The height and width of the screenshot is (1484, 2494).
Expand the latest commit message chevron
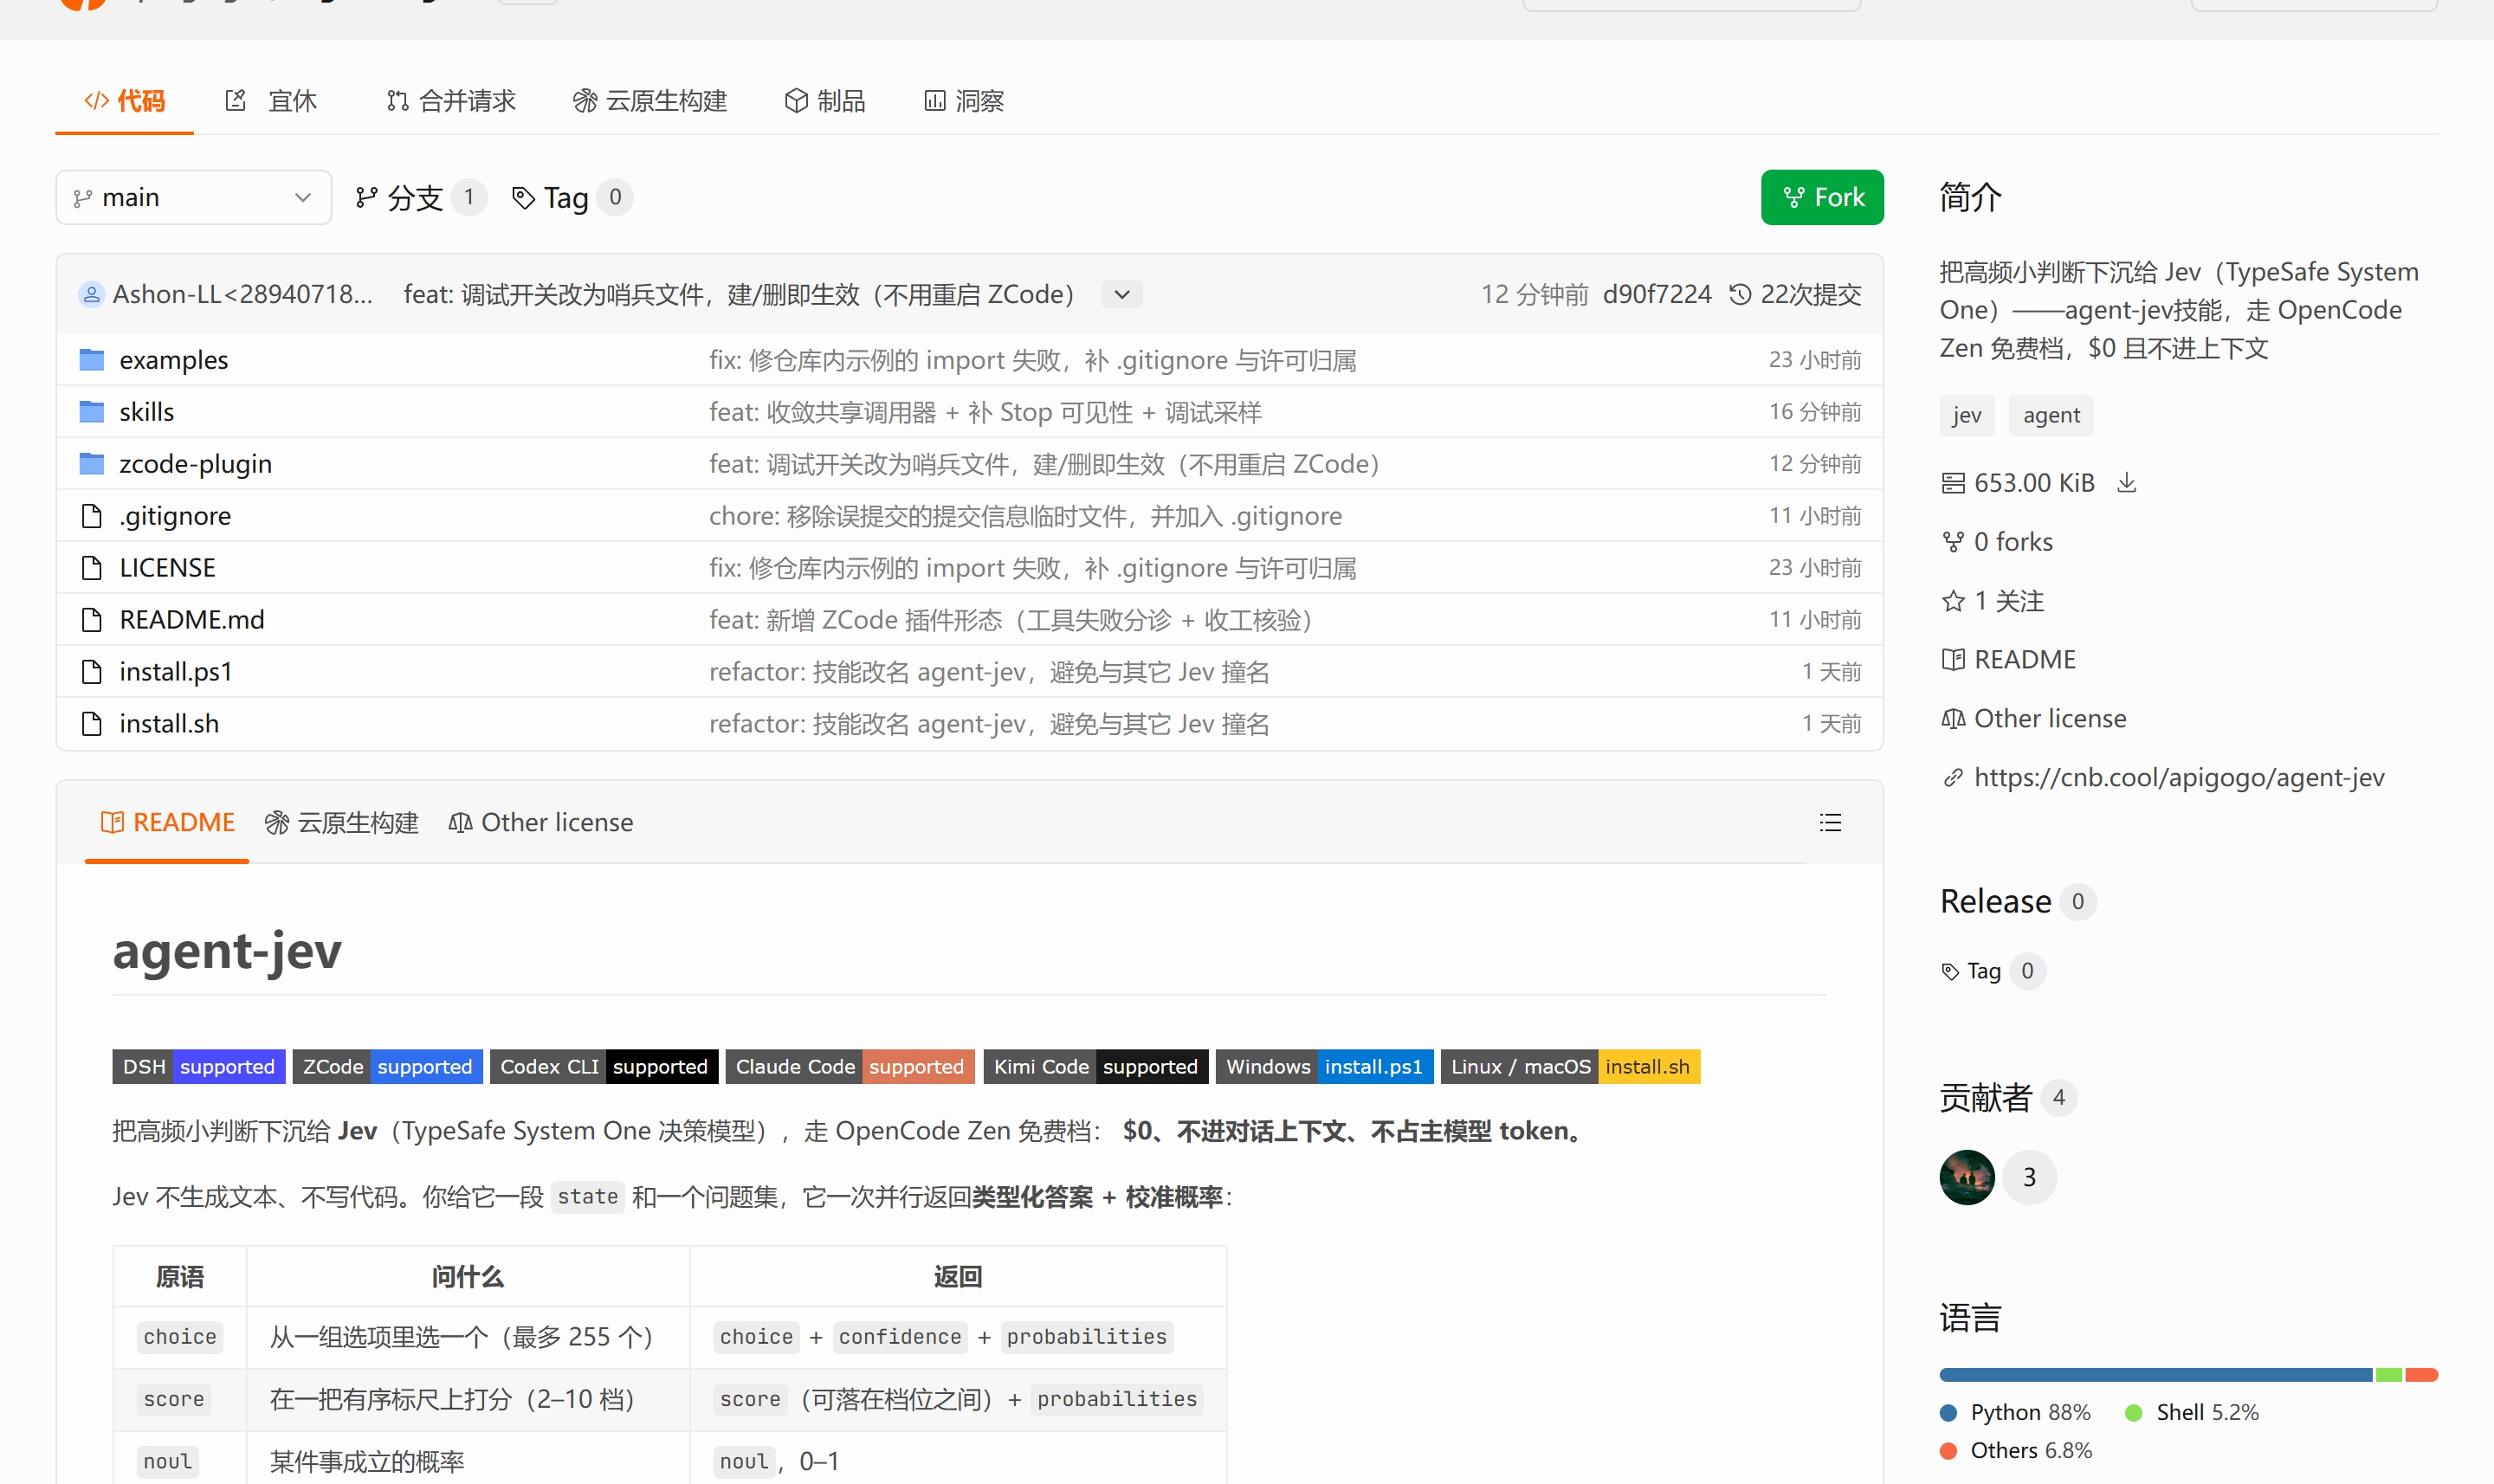[x=1122, y=294]
